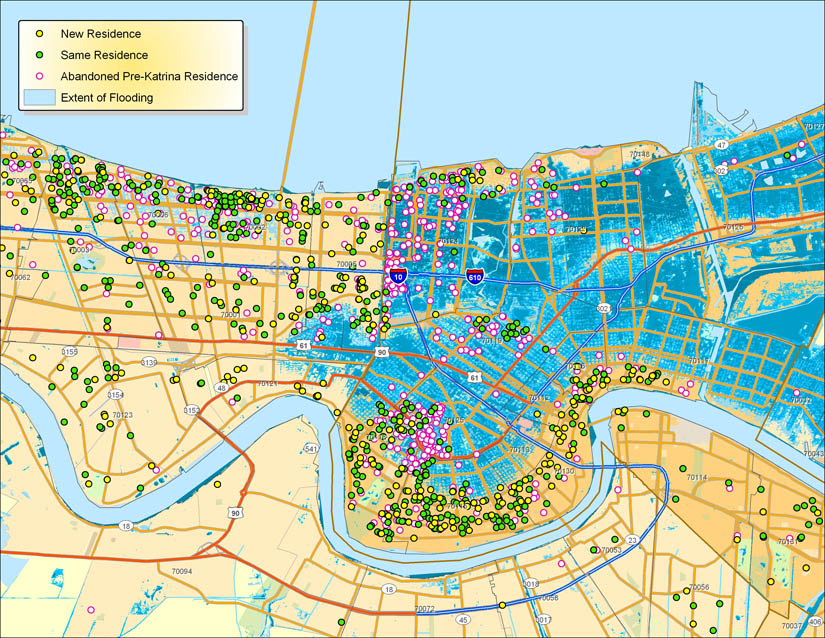
Task: Click the pink Abandoned Residence legend circle
Action: [35, 76]
